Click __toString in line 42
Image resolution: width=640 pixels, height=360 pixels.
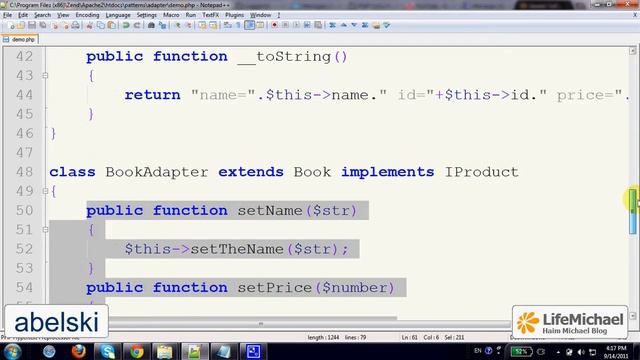coord(284,56)
